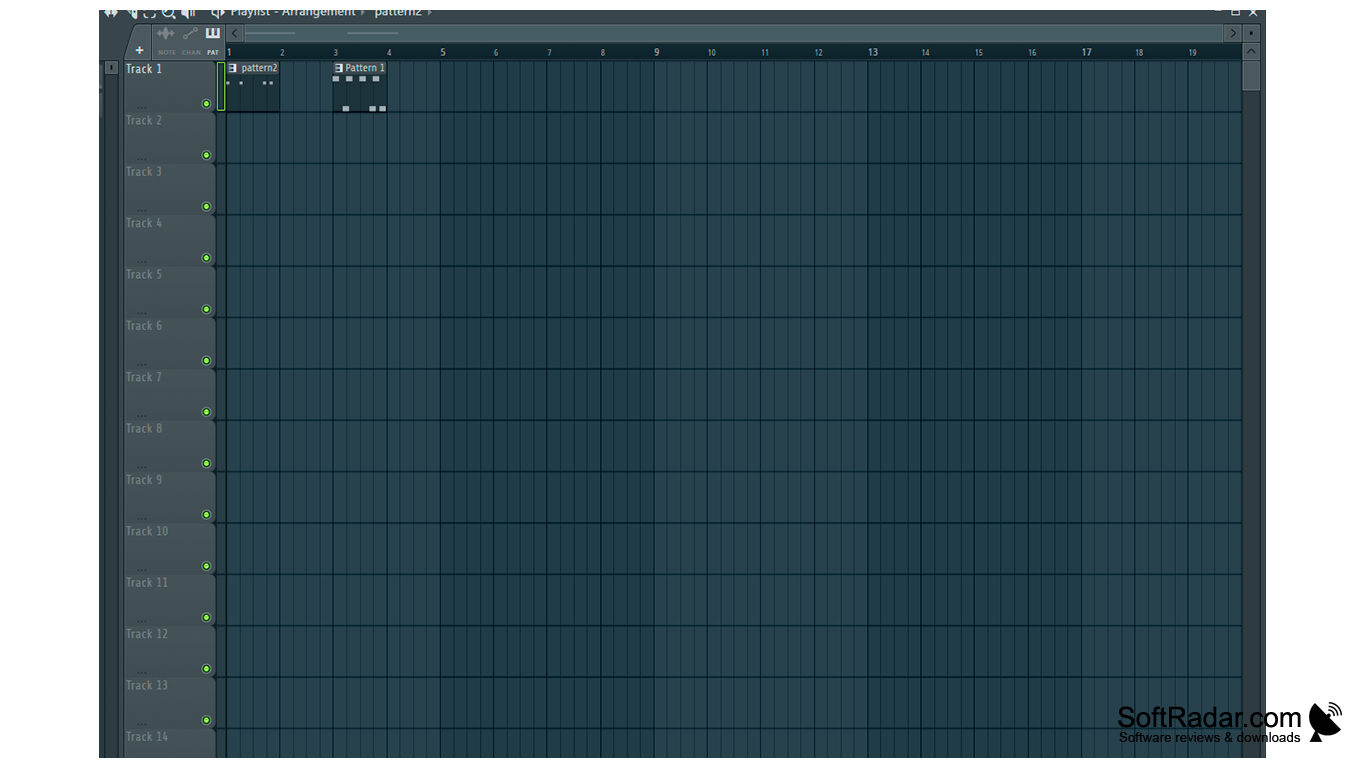Select the PAT piano-keys focus icon
Screen dimensions: 1365x768
tap(213, 34)
